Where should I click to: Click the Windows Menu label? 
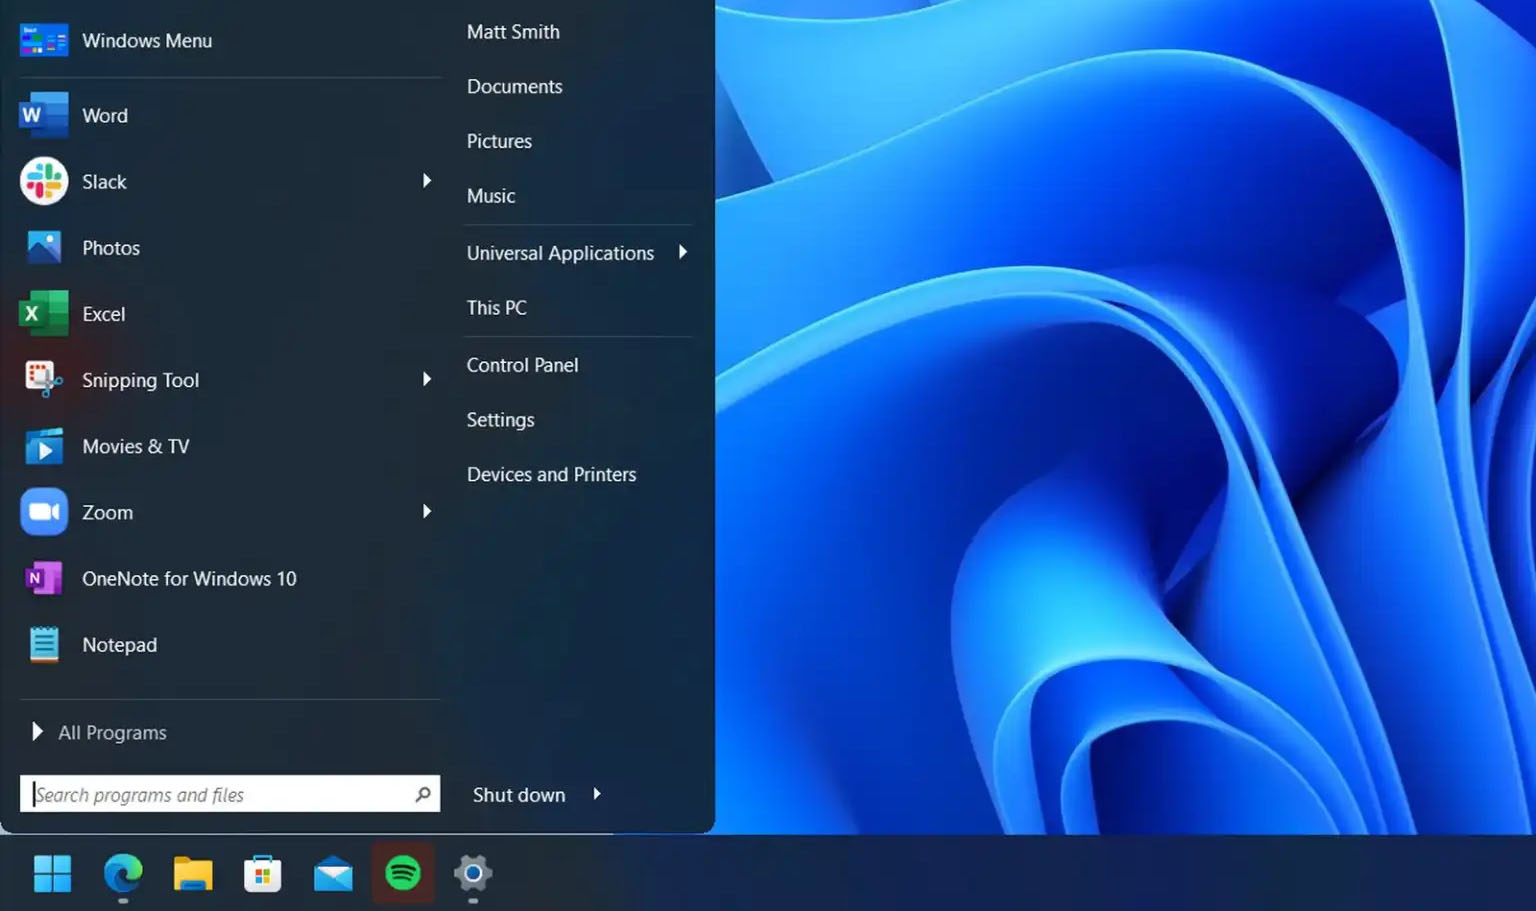click(147, 41)
